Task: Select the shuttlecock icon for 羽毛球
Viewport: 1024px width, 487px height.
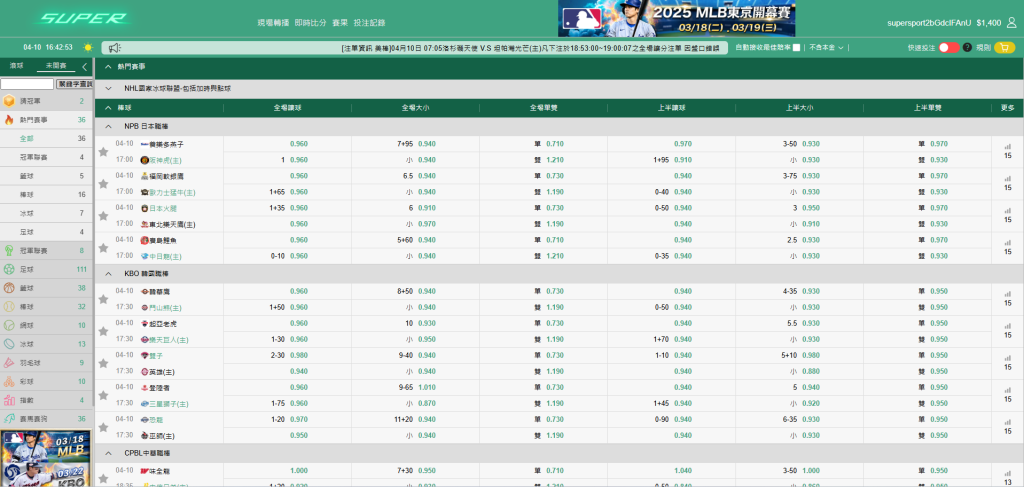Action: 9,362
